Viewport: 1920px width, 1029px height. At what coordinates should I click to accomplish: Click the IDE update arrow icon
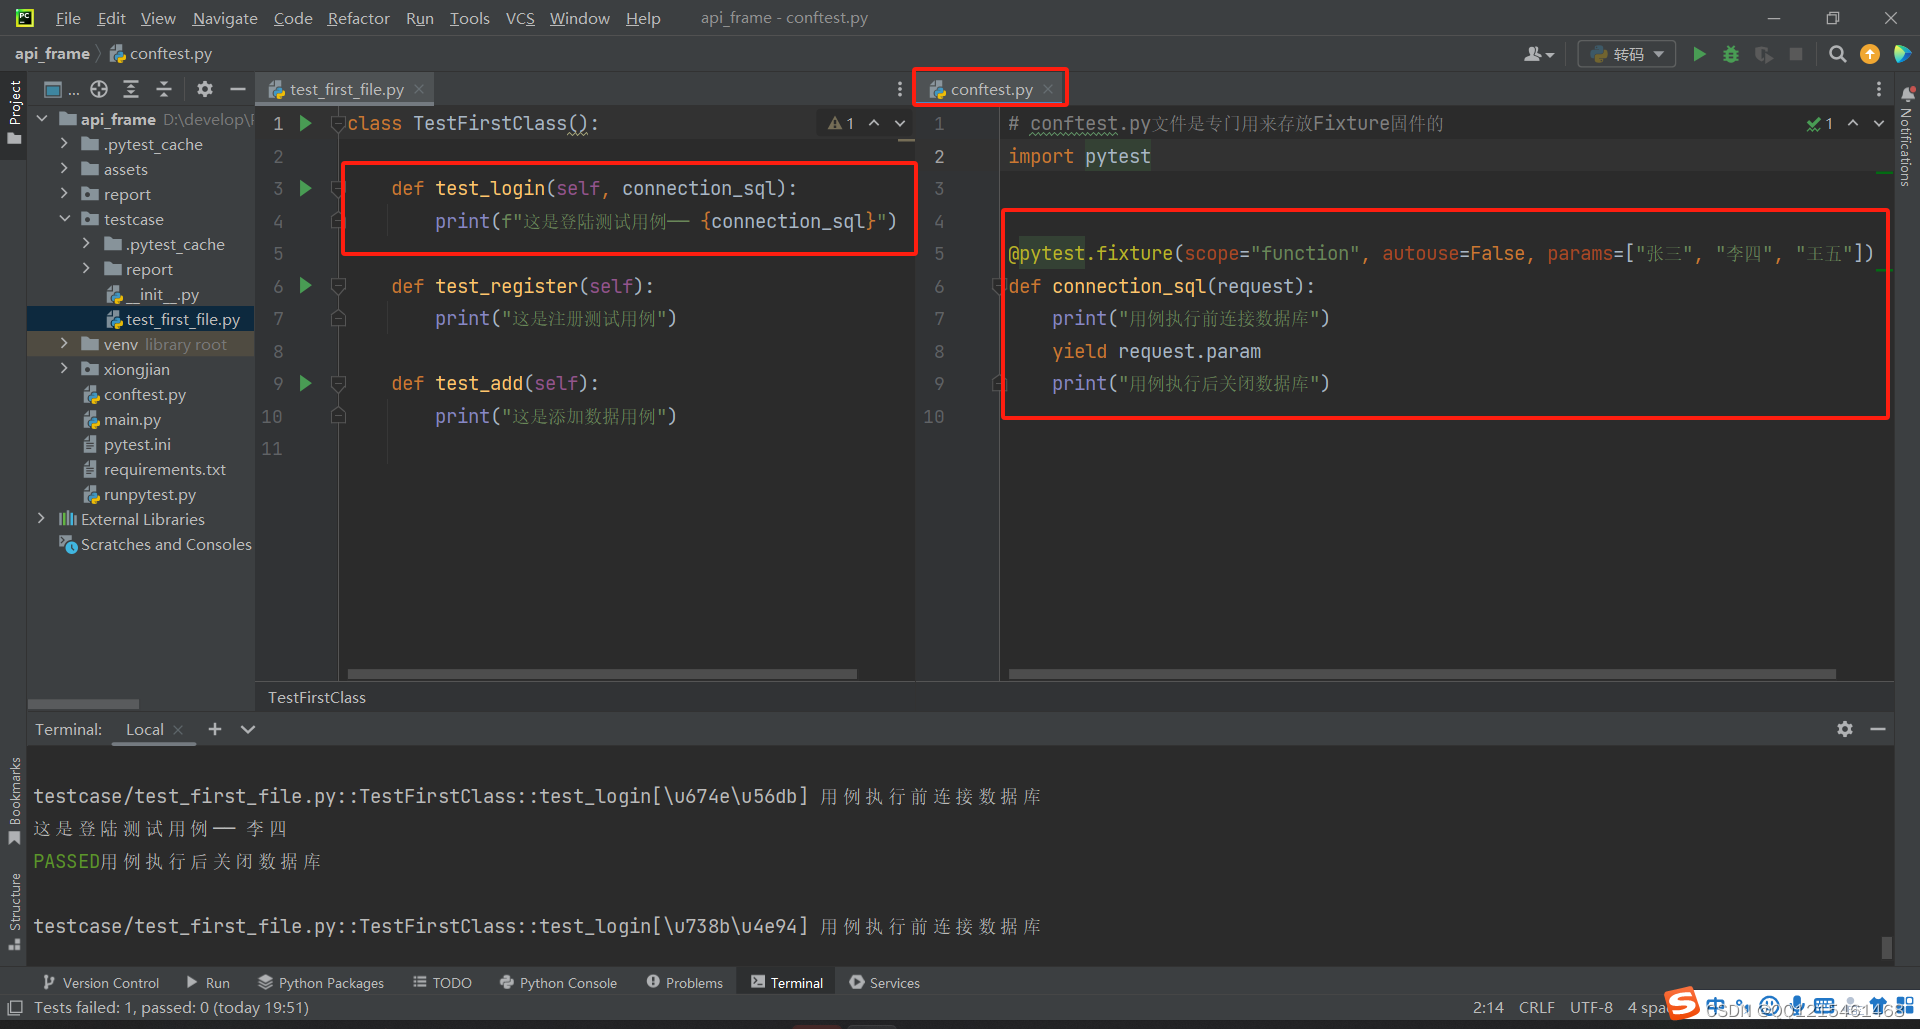(x=1870, y=54)
